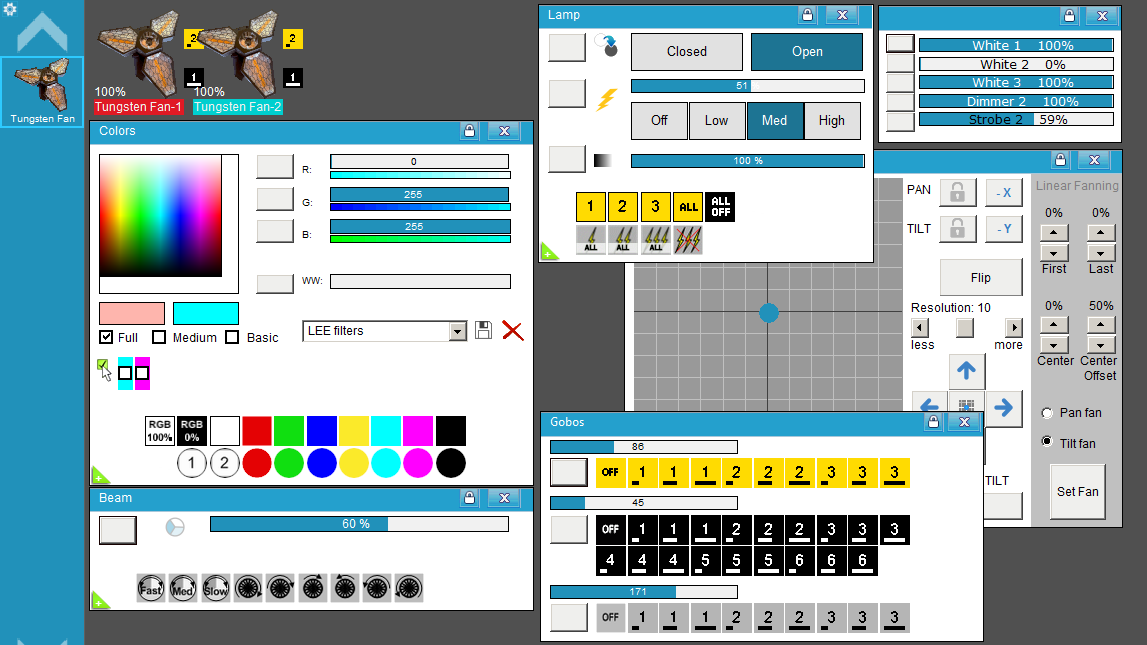Set strobe speed to High
The height and width of the screenshot is (645, 1147).
click(832, 121)
